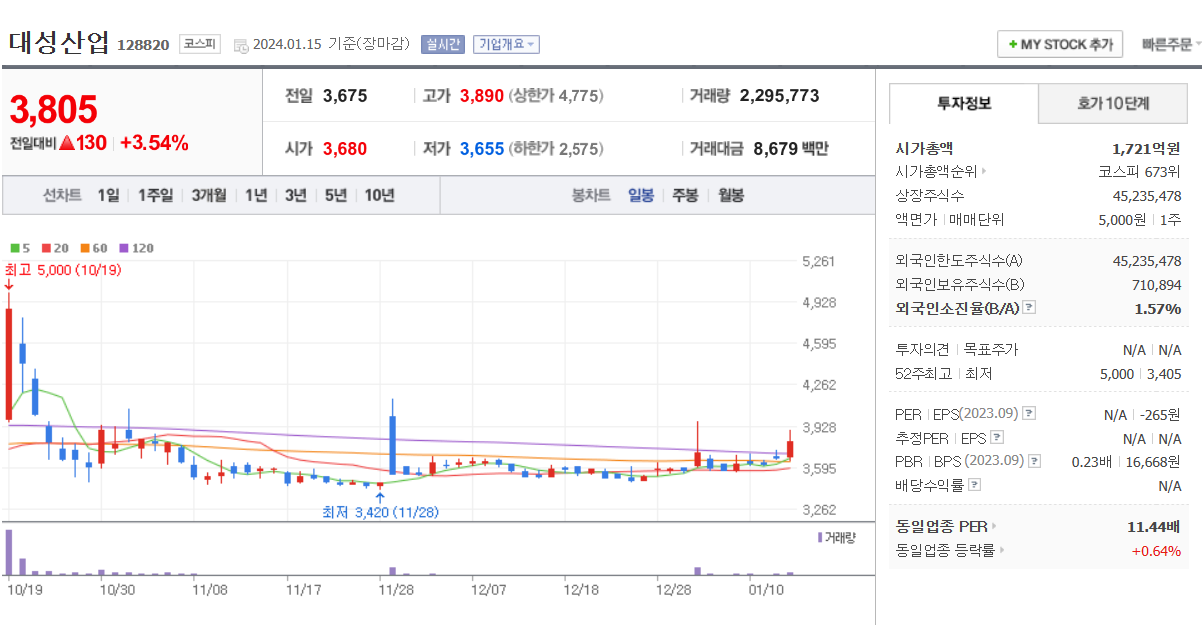The height and width of the screenshot is (625, 1204).
Task: Click the 실시간 badge button
Action: [x=443, y=44]
